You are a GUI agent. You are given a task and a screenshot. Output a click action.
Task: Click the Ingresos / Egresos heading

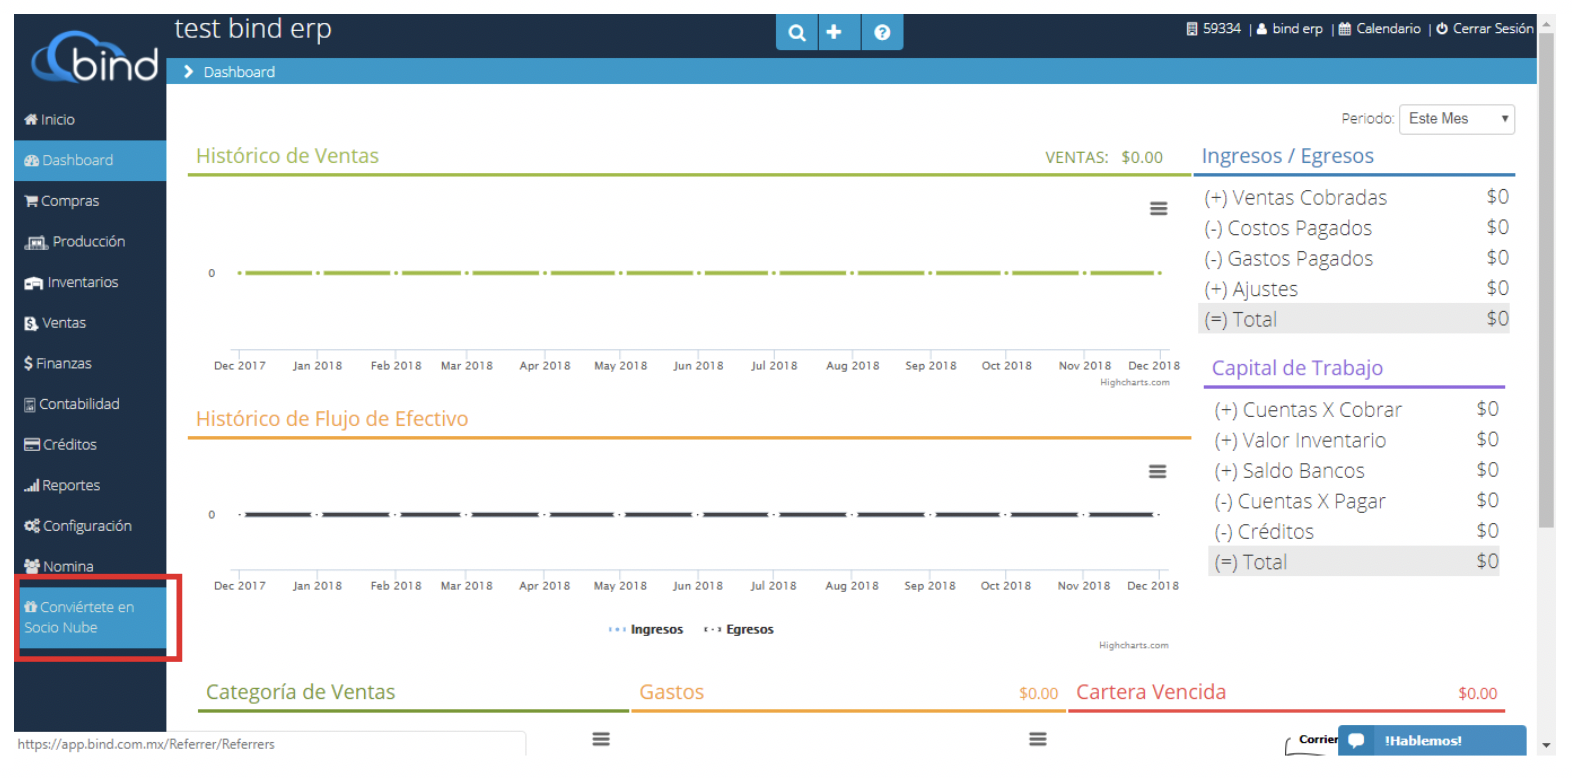tap(1288, 156)
